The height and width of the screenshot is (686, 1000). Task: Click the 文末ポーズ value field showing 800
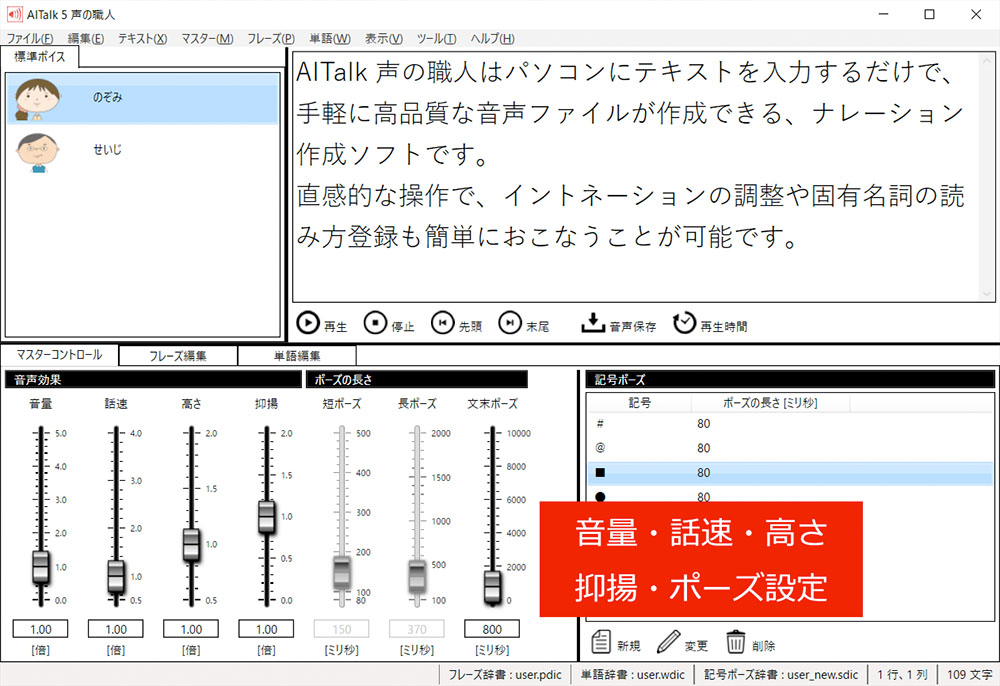pyautogui.click(x=492, y=629)
